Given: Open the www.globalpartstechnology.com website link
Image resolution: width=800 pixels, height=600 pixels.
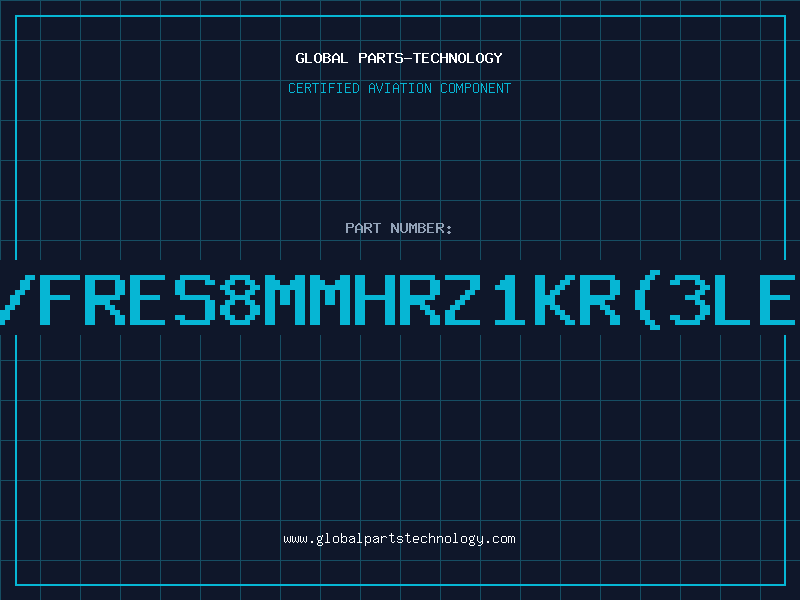Looking at the screenshot, I should (399, 539).
